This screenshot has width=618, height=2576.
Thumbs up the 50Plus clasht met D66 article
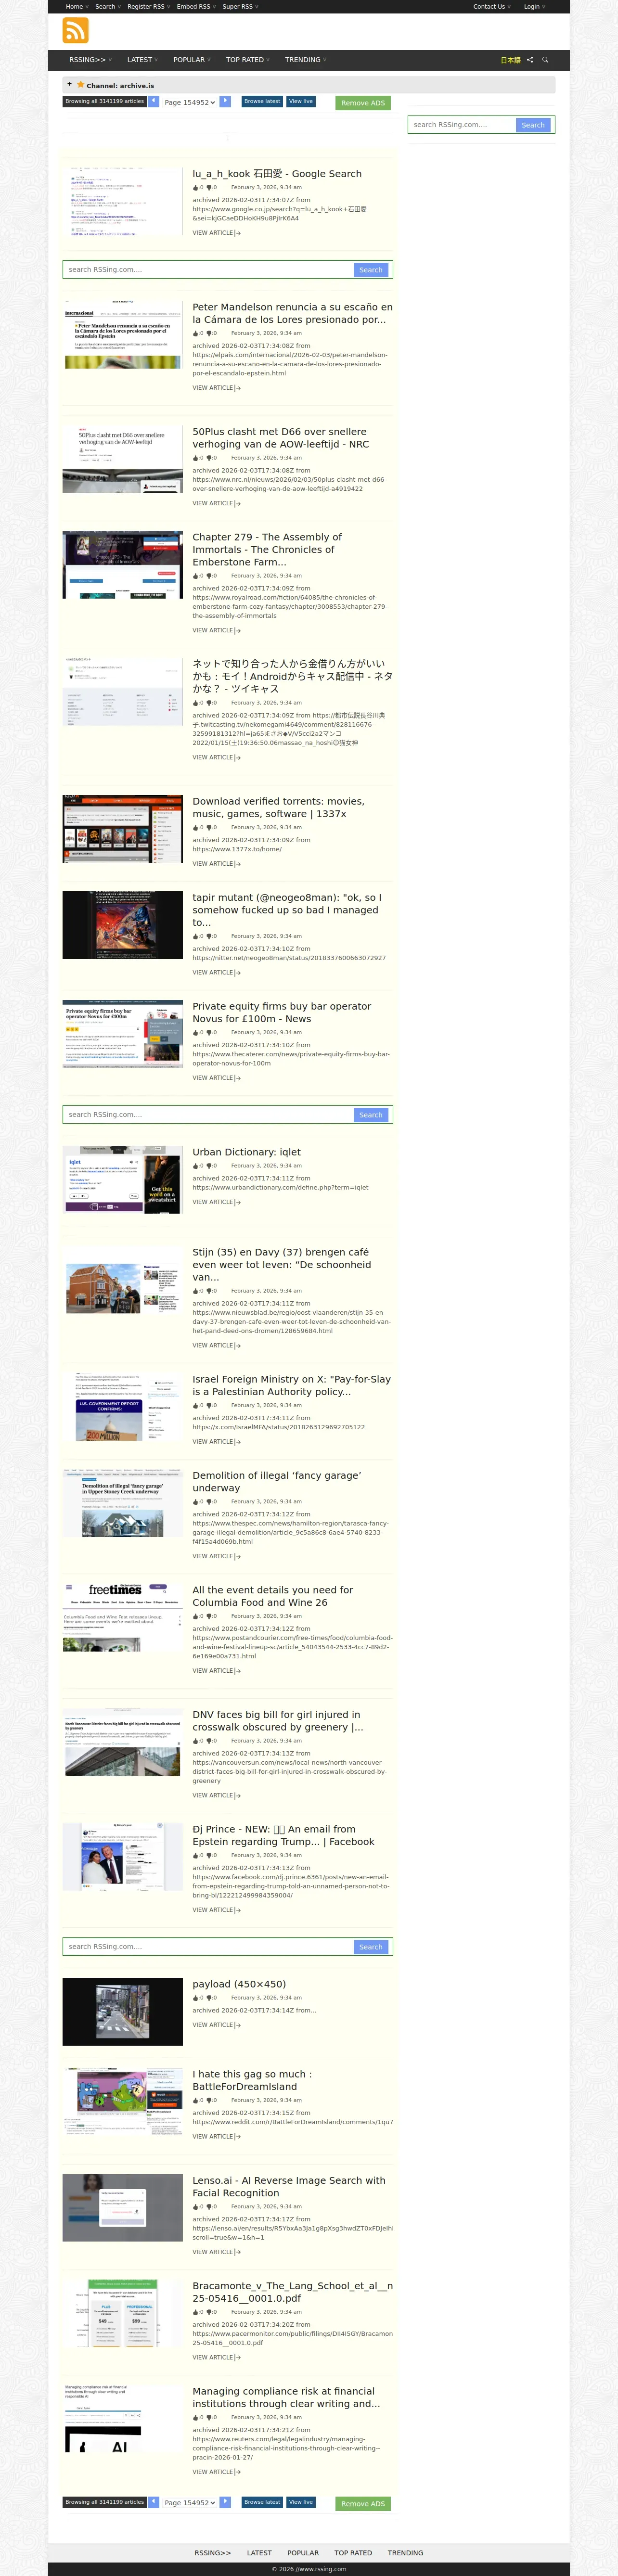[196, 458]
